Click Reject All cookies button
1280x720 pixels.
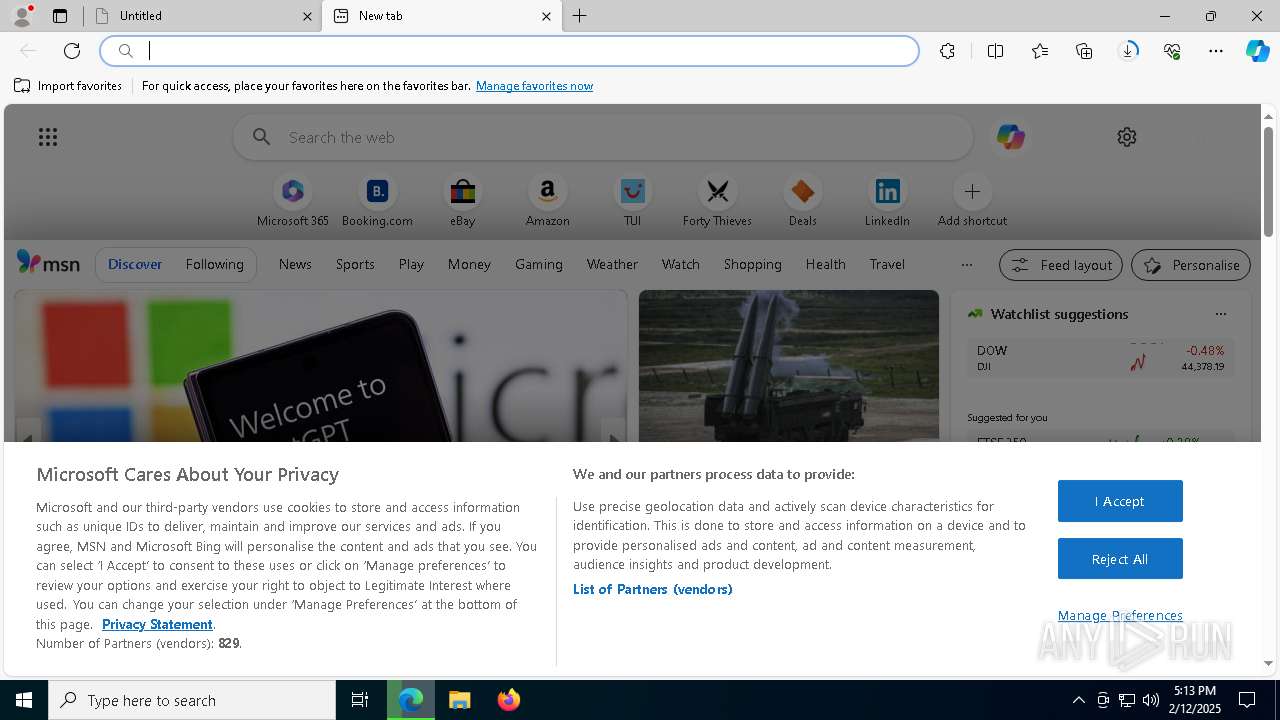tap(1120, 559)
